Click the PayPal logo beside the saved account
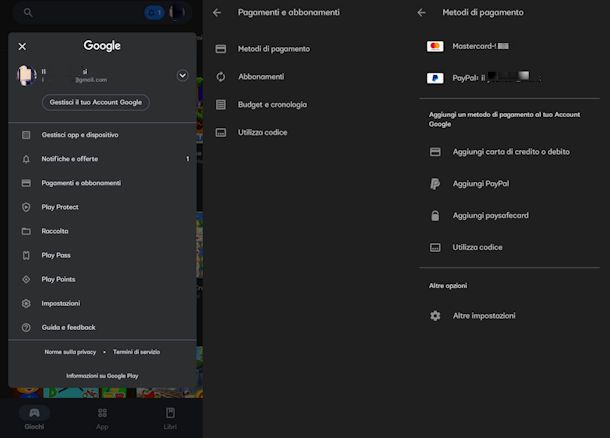610x438 pixels. point(435,78)
